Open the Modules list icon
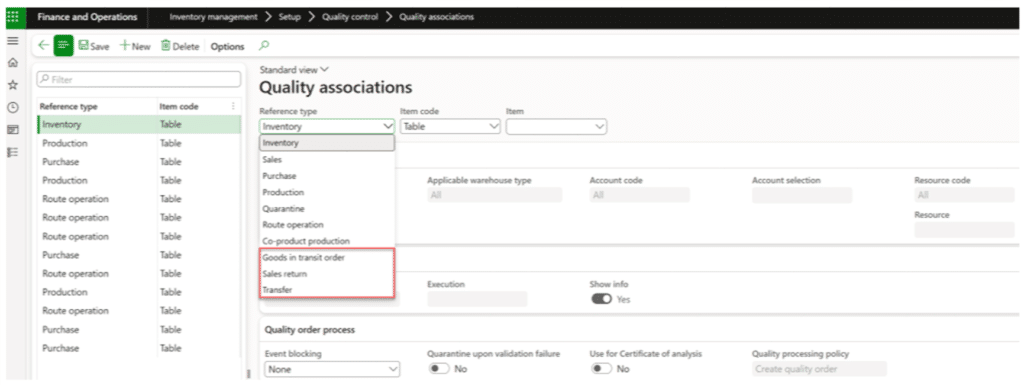 click(x=12, y=152)
